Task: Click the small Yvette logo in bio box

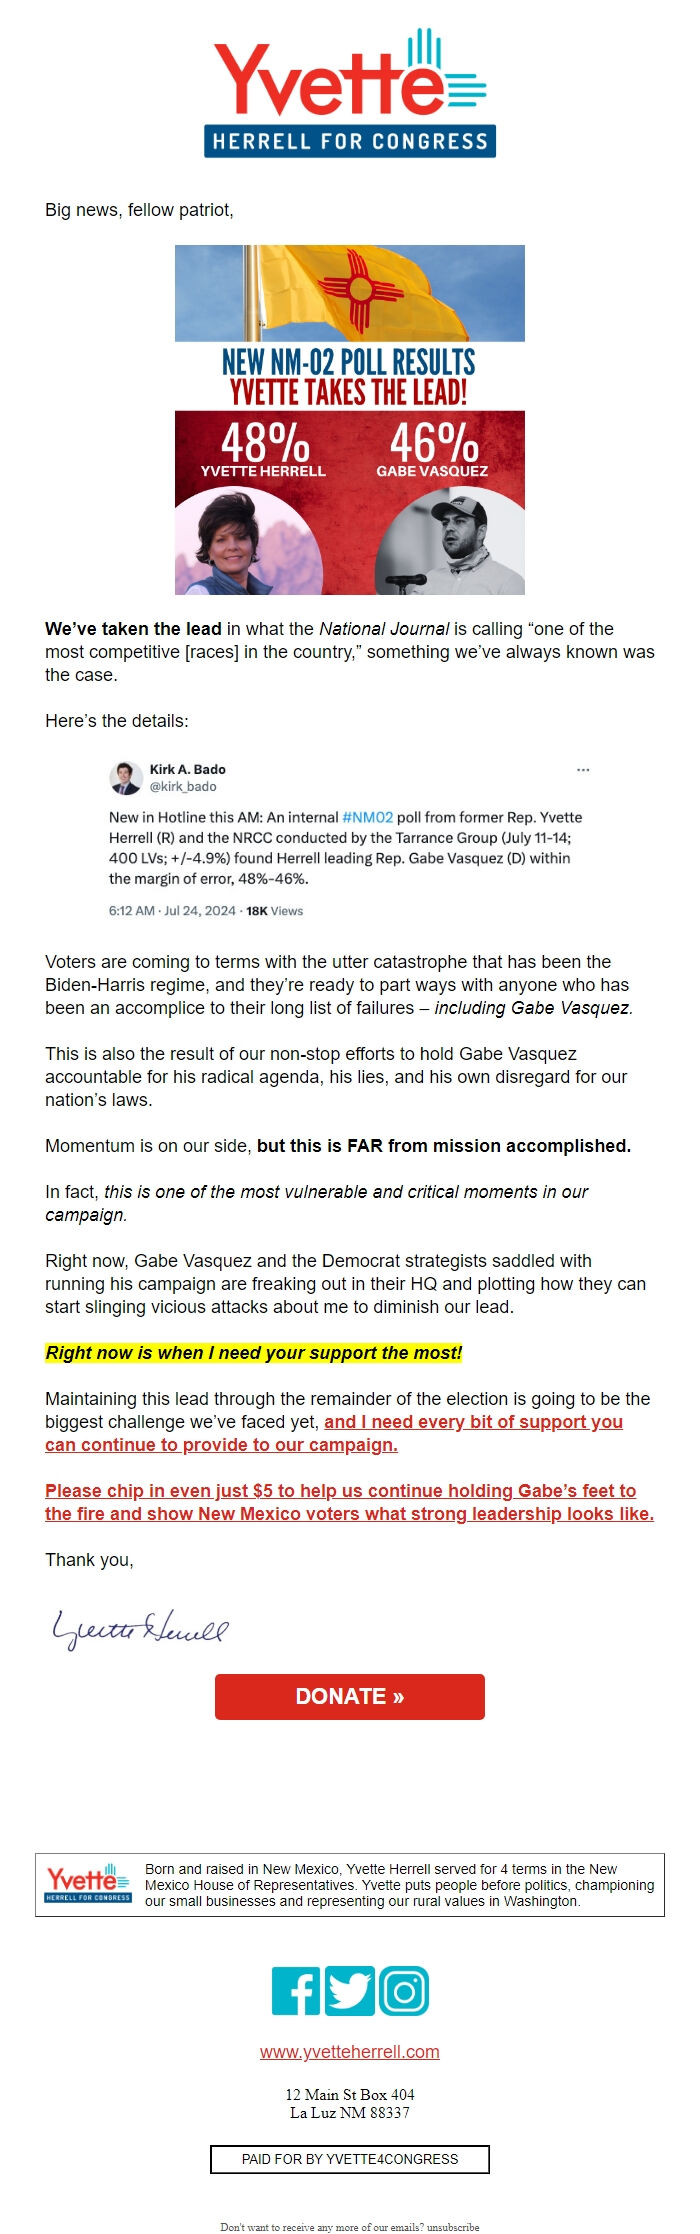Action: click(x=88, y=1883)
